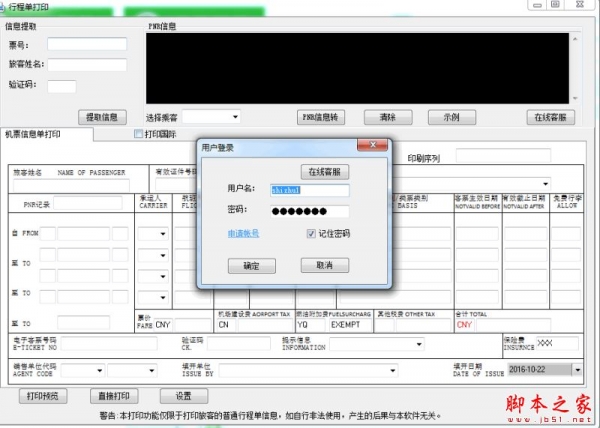
Task: Click 打印预览 button
Action: coord(43,396)
